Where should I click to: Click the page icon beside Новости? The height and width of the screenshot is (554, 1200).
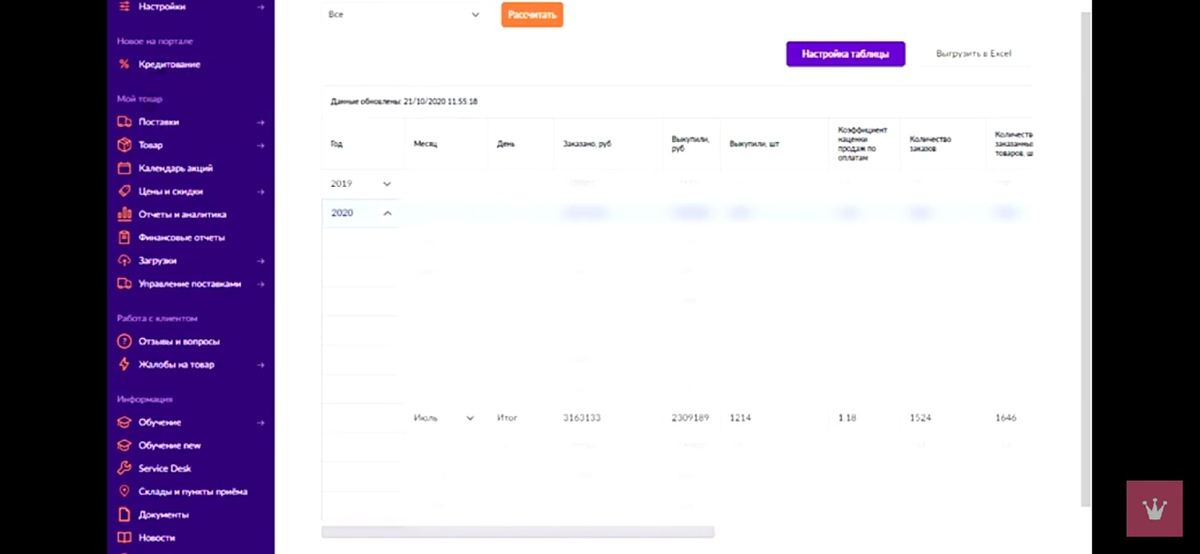click(x=124, y=537)
